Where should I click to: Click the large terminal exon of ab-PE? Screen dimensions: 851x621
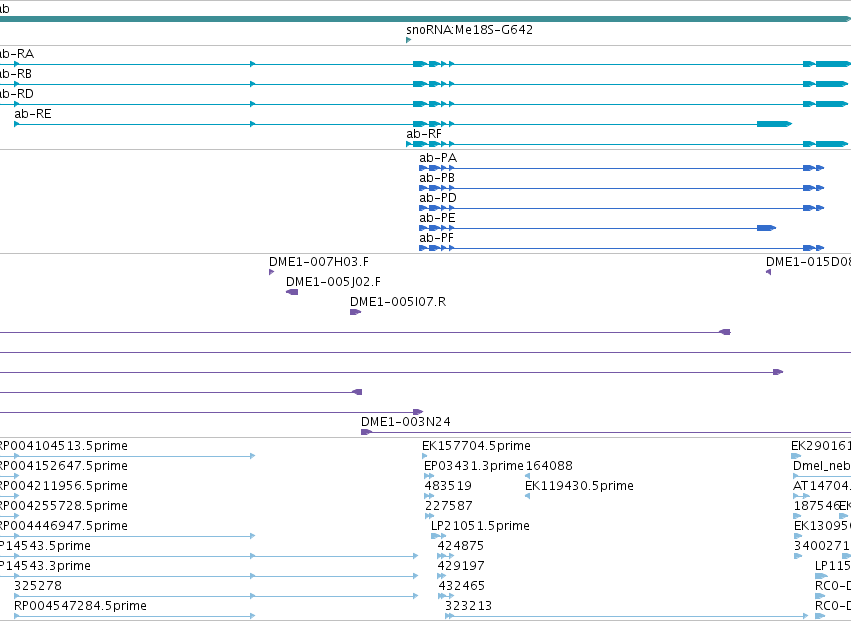[x=766, y=228]
